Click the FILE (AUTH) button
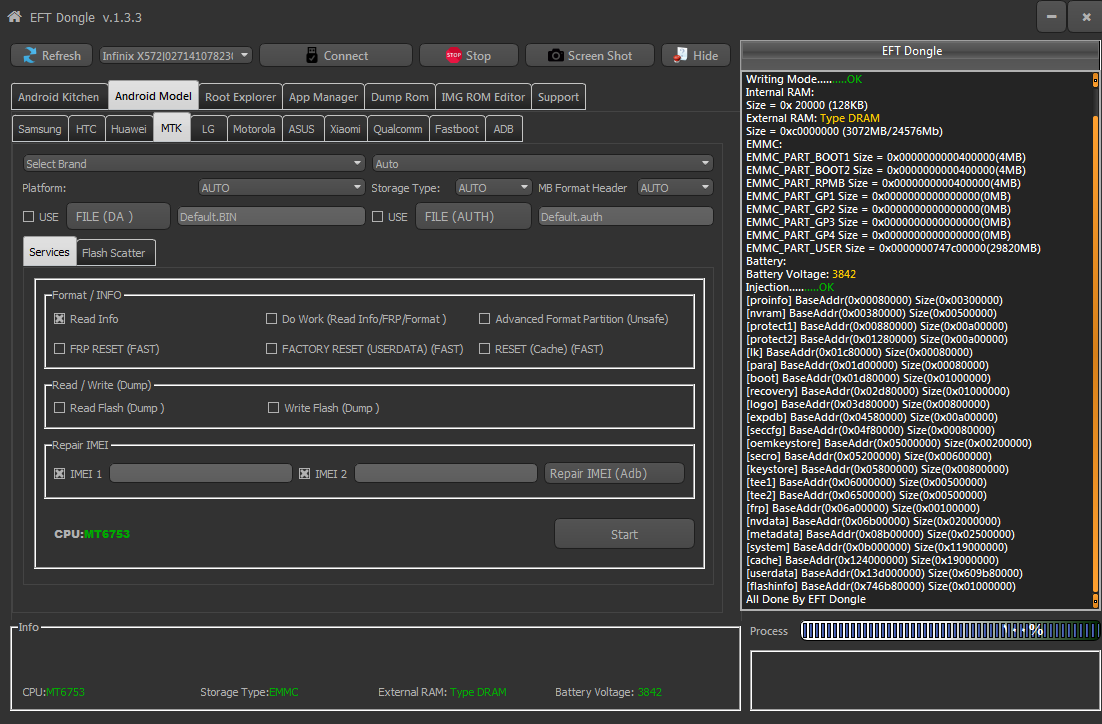Screen dimensions: 1102x724 point(473,216)
